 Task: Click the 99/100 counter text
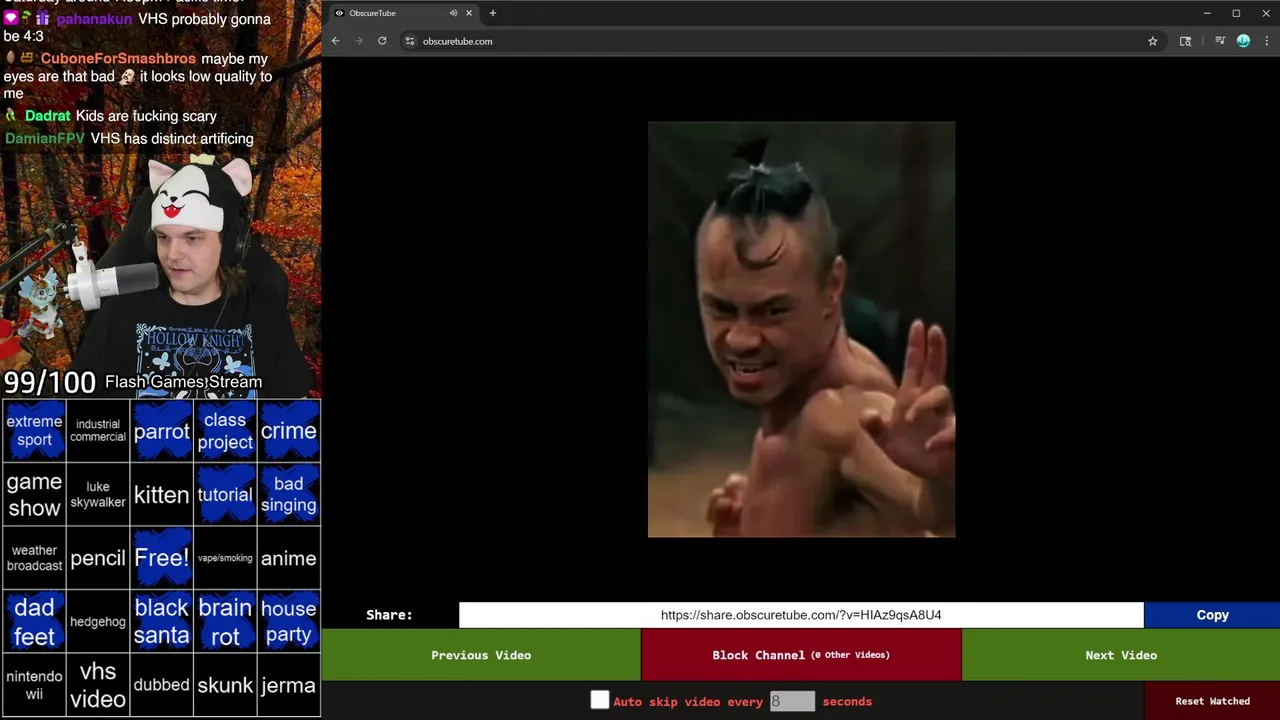pyautogui.click(x=49, y=382)
